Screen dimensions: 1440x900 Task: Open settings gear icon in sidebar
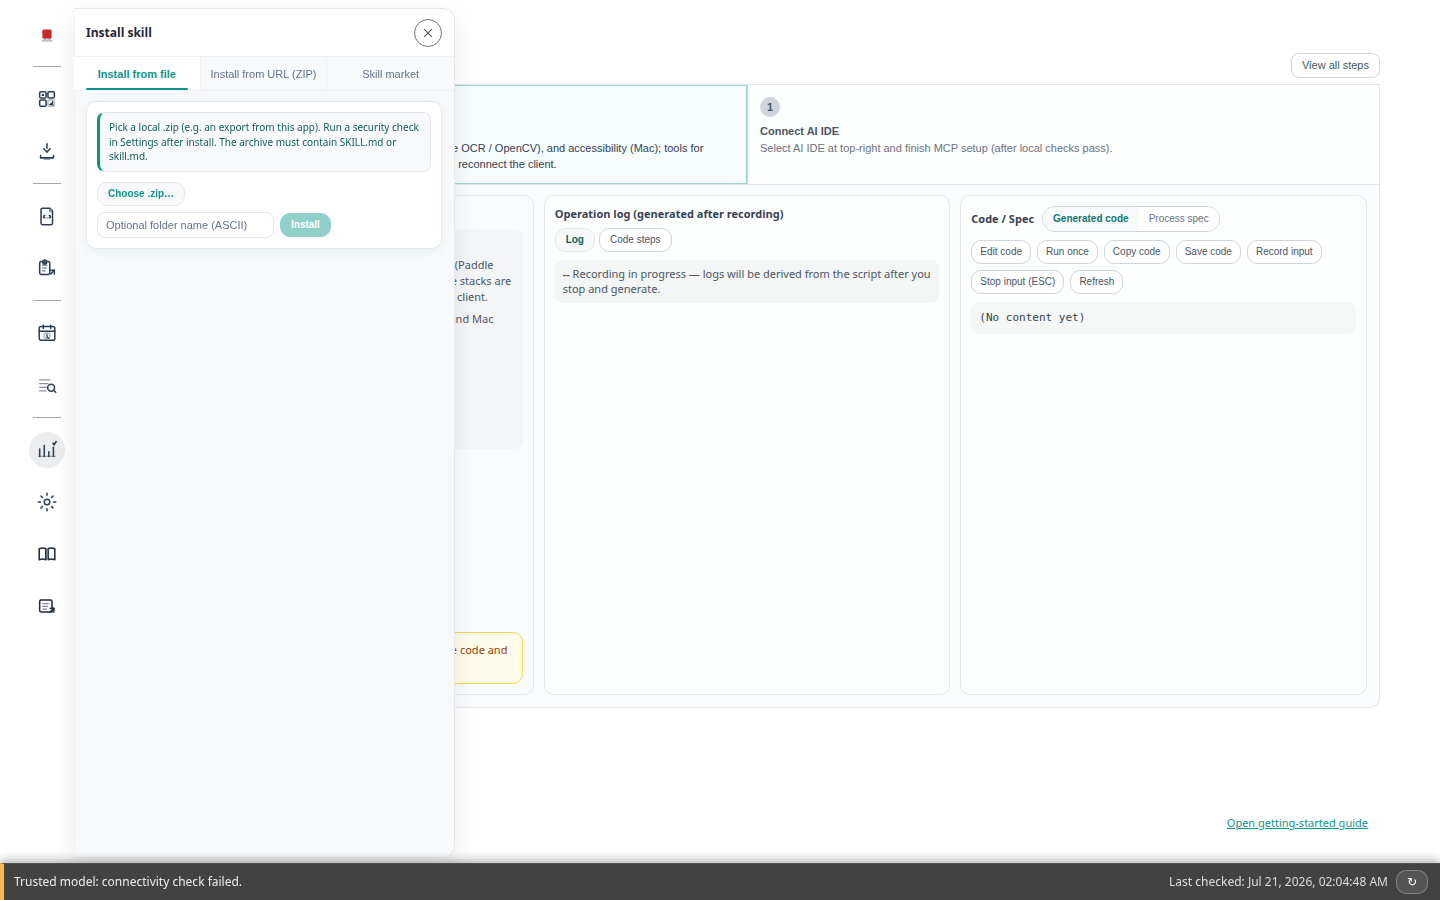pos(47,502)
